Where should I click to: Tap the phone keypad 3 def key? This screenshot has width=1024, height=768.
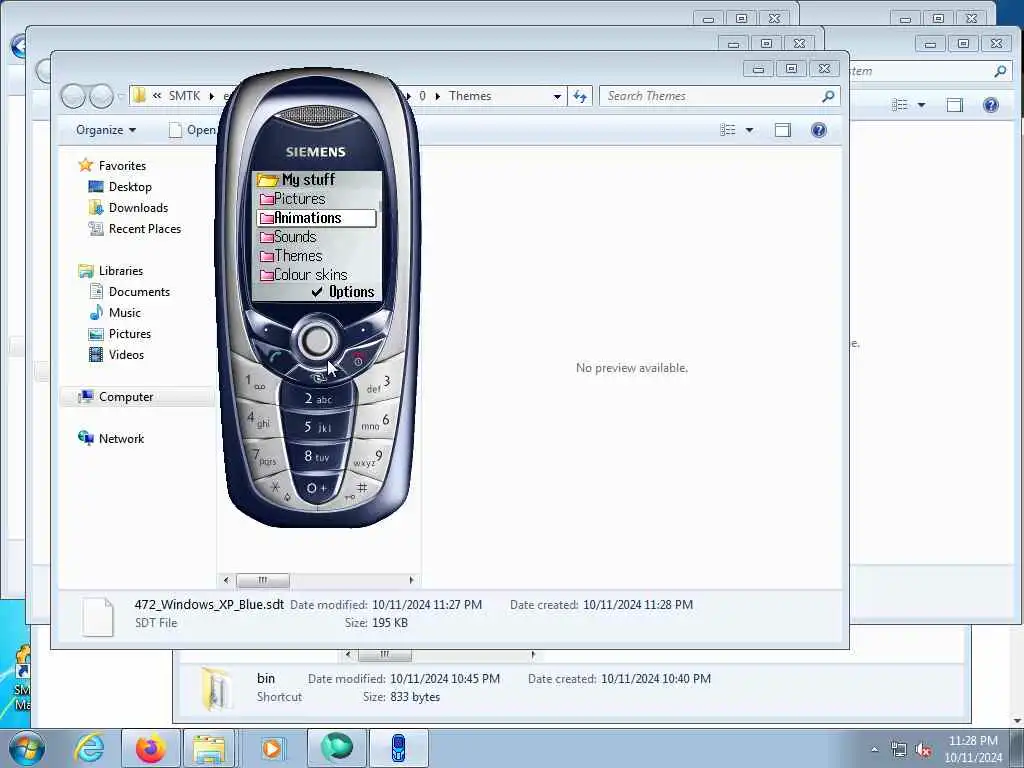point(378,384)
